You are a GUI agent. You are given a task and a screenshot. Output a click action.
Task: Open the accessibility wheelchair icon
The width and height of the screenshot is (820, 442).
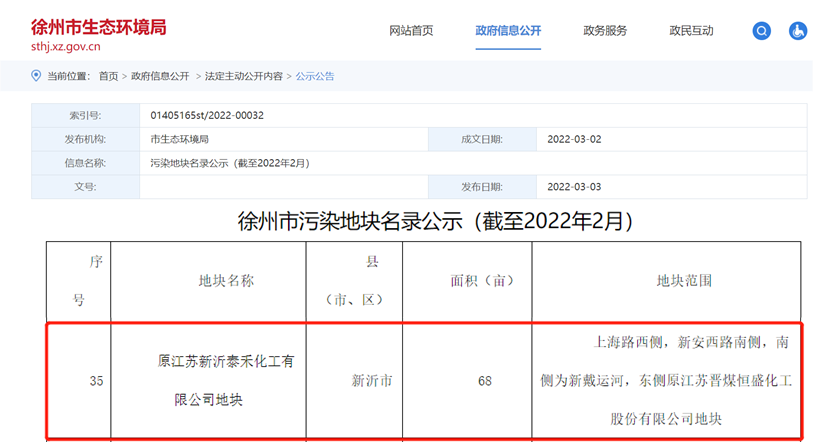pos(798,31)
